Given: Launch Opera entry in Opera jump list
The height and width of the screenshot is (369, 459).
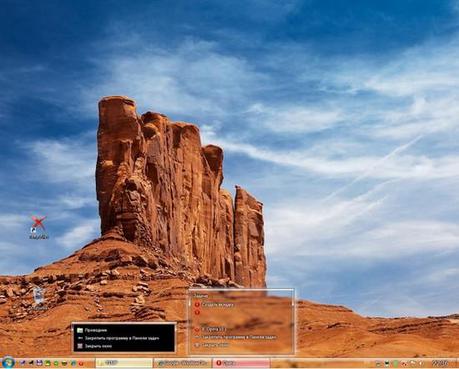Looking at the screenshot, I should tap(242, 329).
